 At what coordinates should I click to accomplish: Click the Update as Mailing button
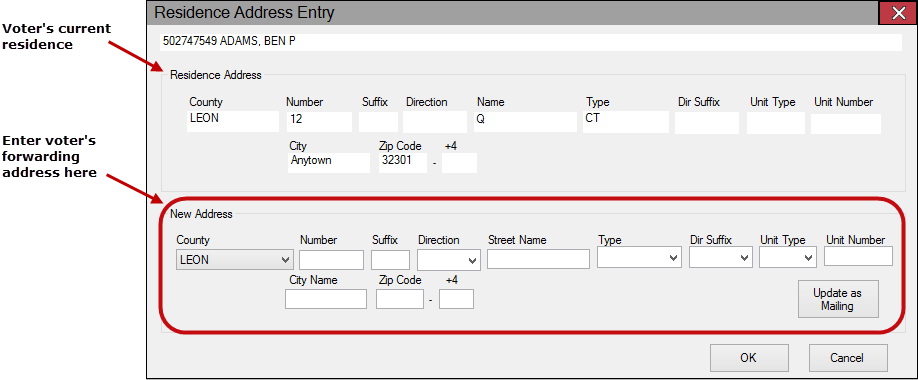tap(838, 299)
